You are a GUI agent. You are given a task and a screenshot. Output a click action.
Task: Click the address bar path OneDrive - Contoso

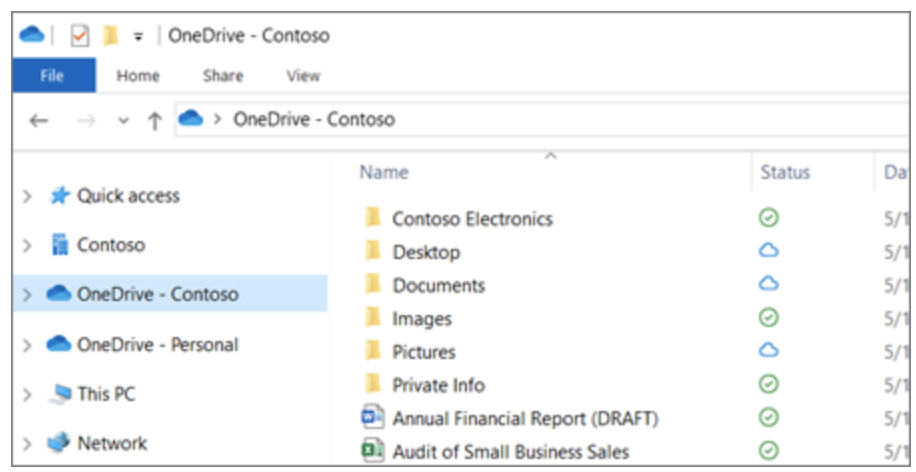(x=313, y=120)
